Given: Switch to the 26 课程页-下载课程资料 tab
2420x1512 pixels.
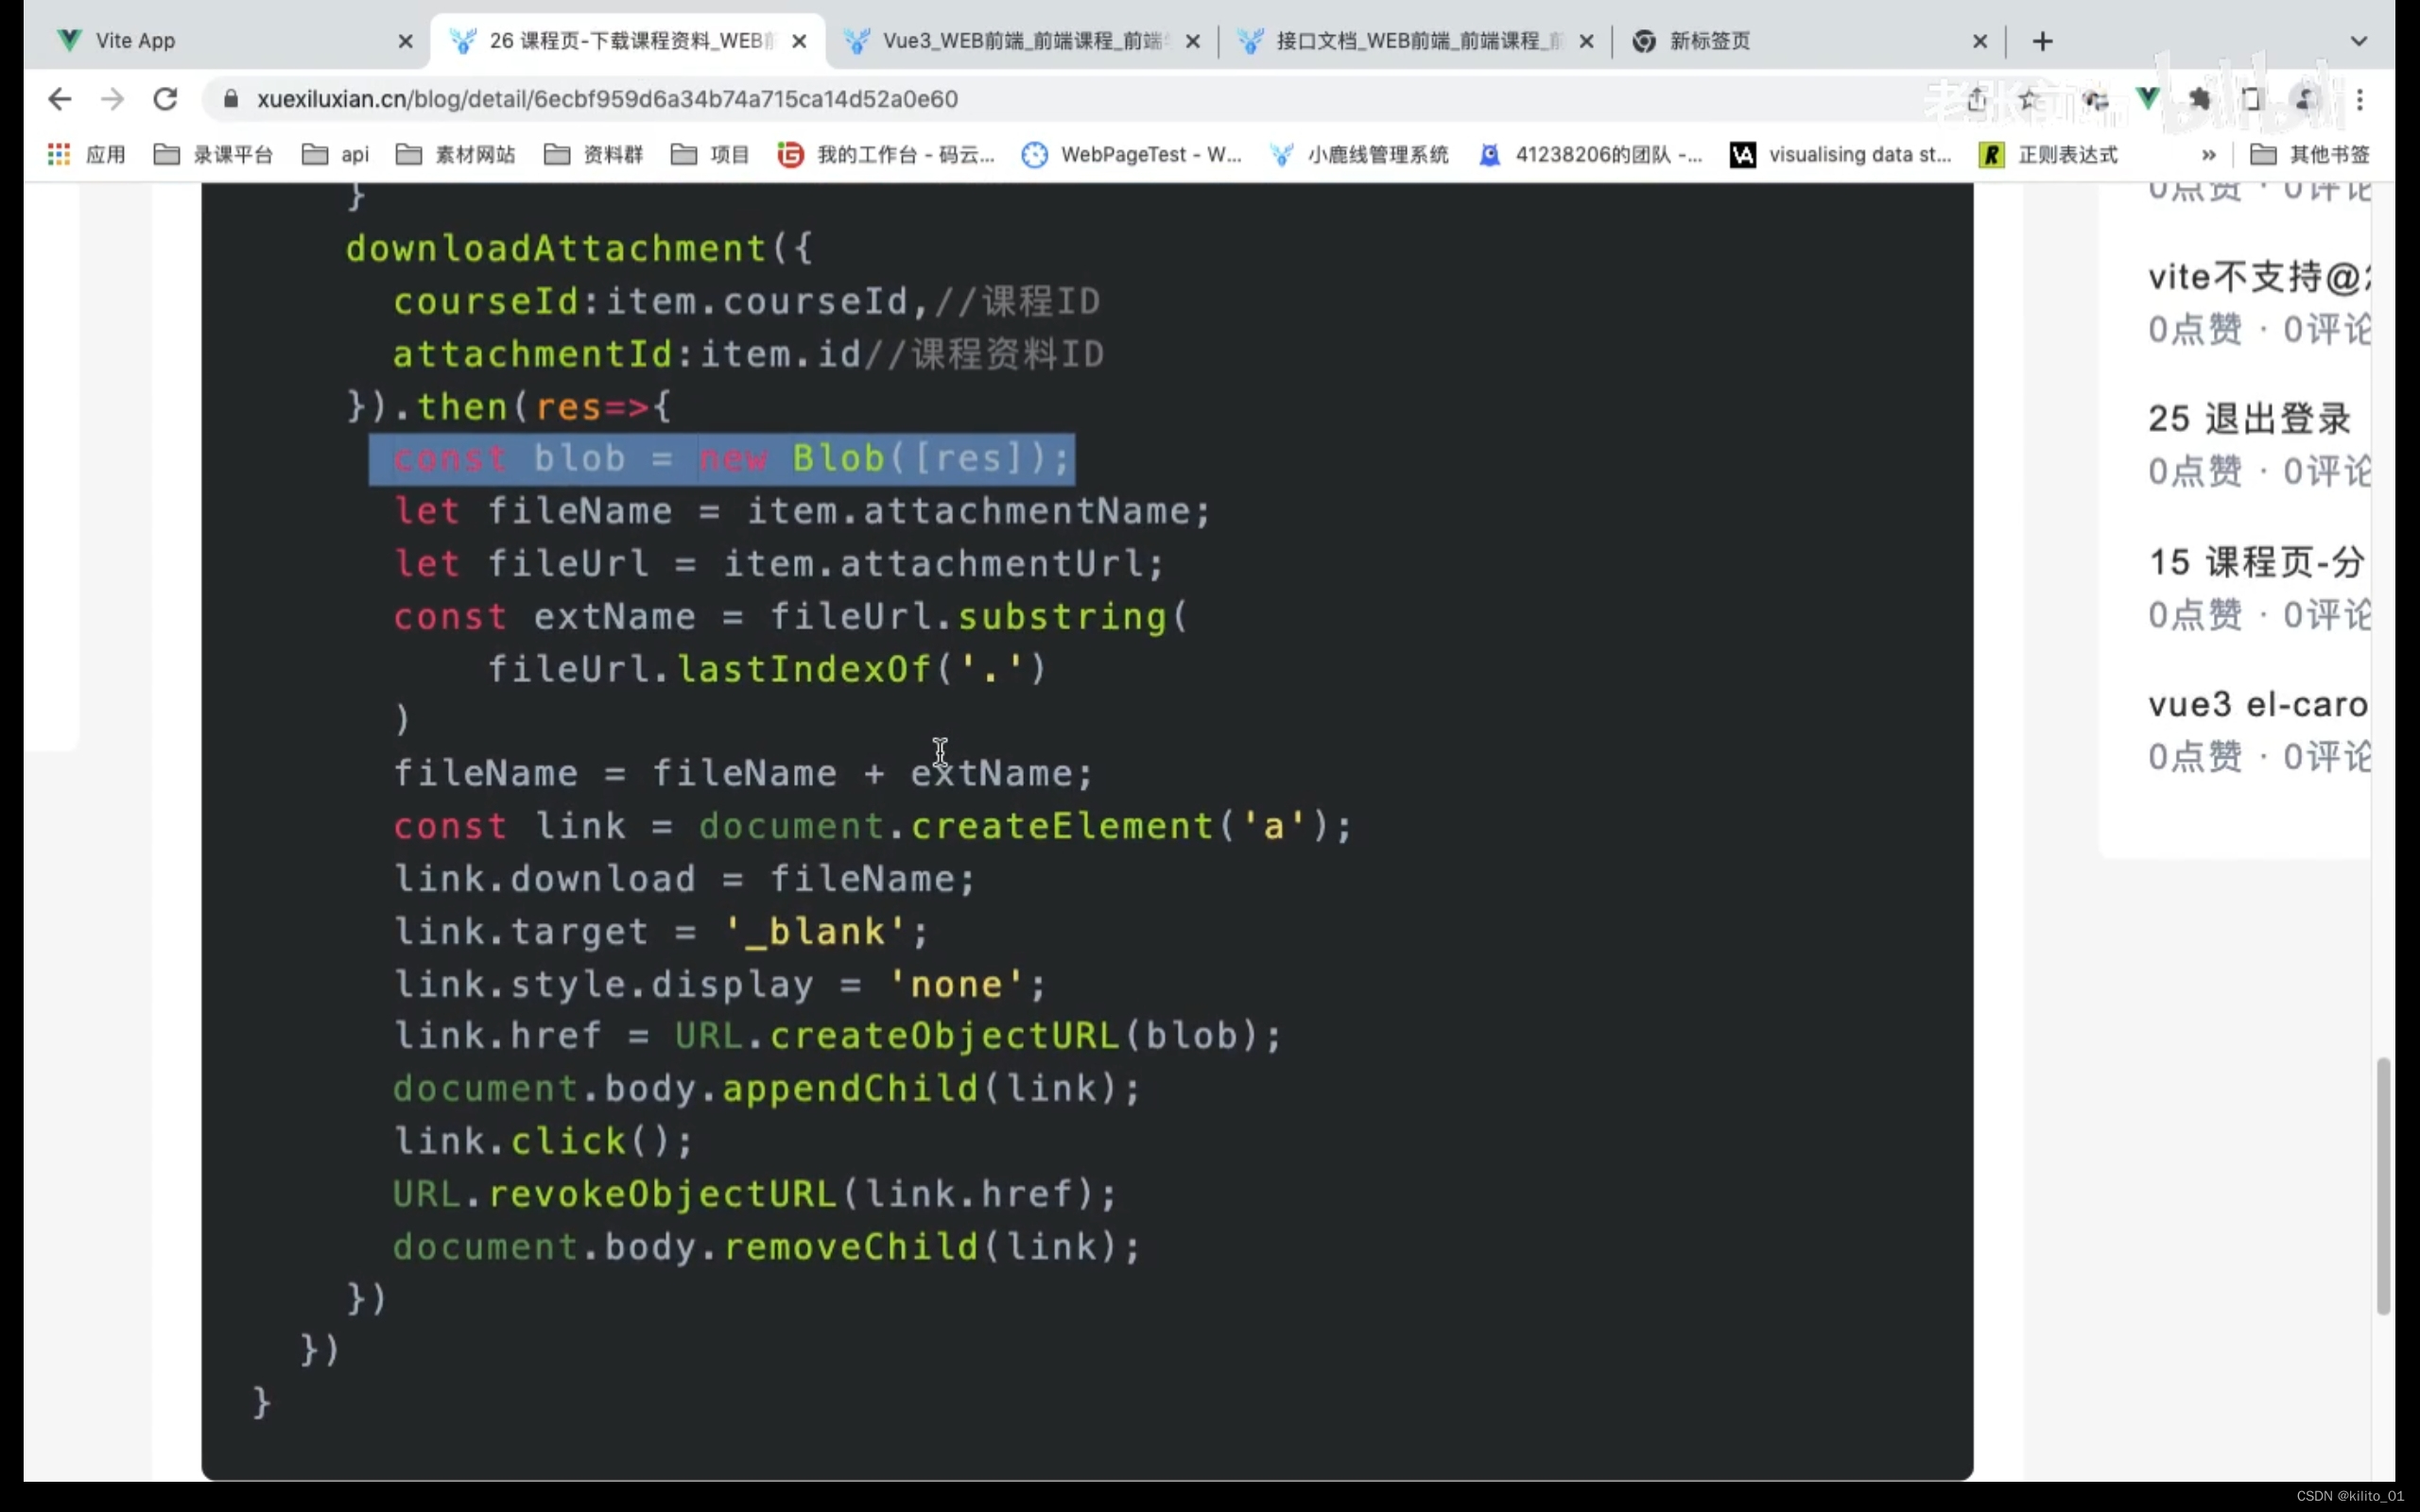Looking at the screenshot, I should pos(630,41).
